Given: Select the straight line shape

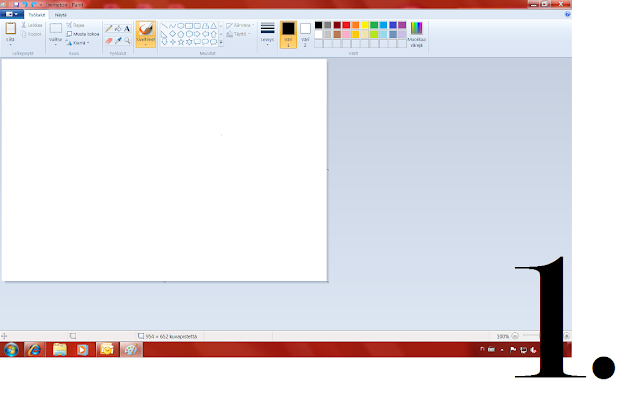Looking at the screenshot, I should [164, 26].
